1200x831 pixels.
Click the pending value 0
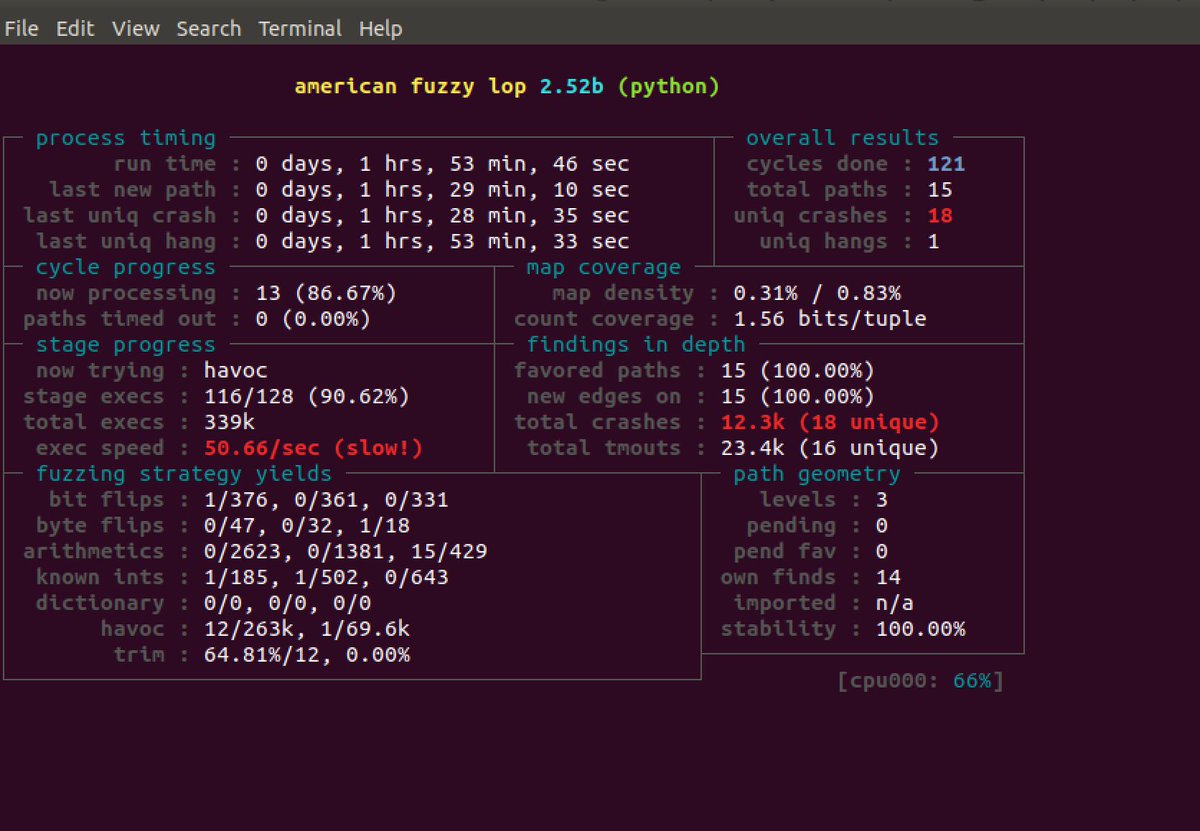882,526
